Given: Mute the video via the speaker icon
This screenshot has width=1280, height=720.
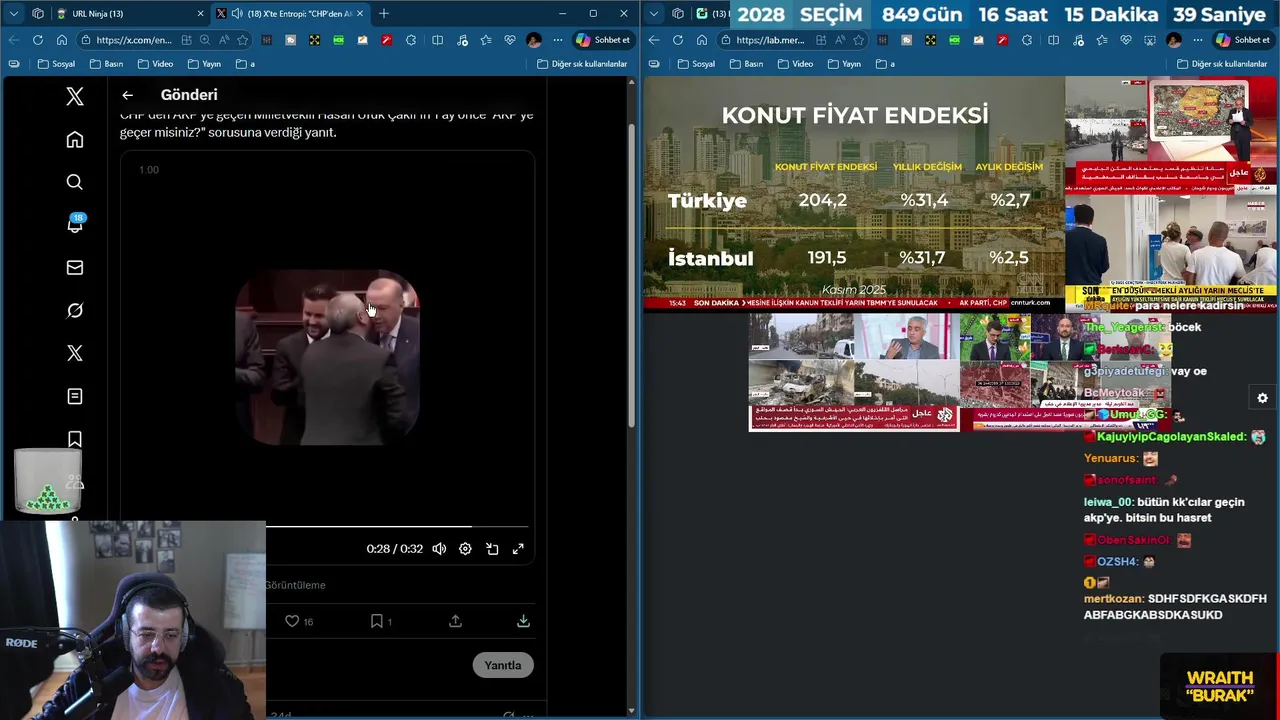Looking at the screenshot, I should click(439, 549).
